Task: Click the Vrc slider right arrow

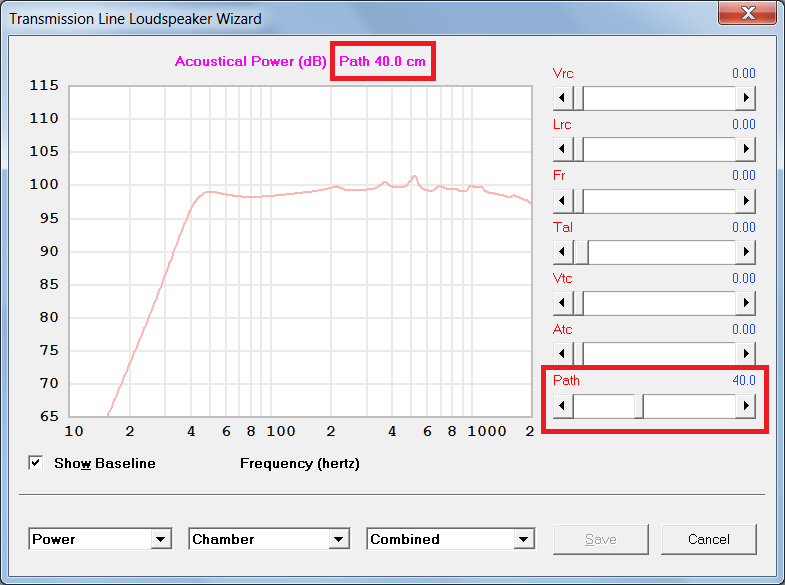Action: (x=745, y=98)
